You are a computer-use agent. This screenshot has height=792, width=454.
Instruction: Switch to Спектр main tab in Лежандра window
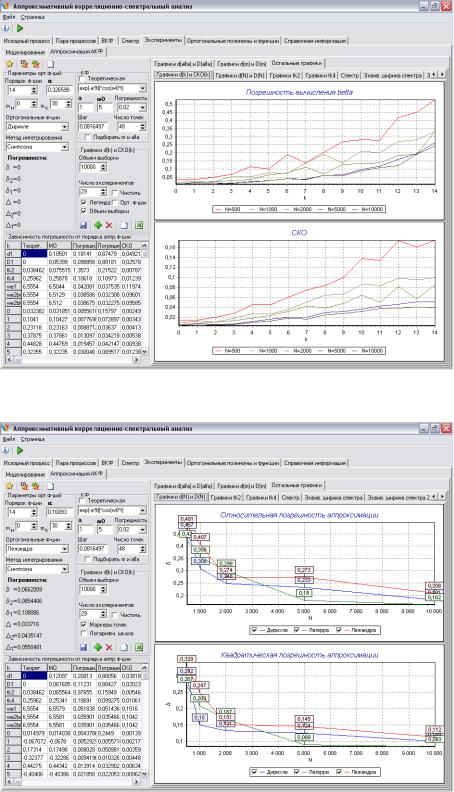[130, 463]
